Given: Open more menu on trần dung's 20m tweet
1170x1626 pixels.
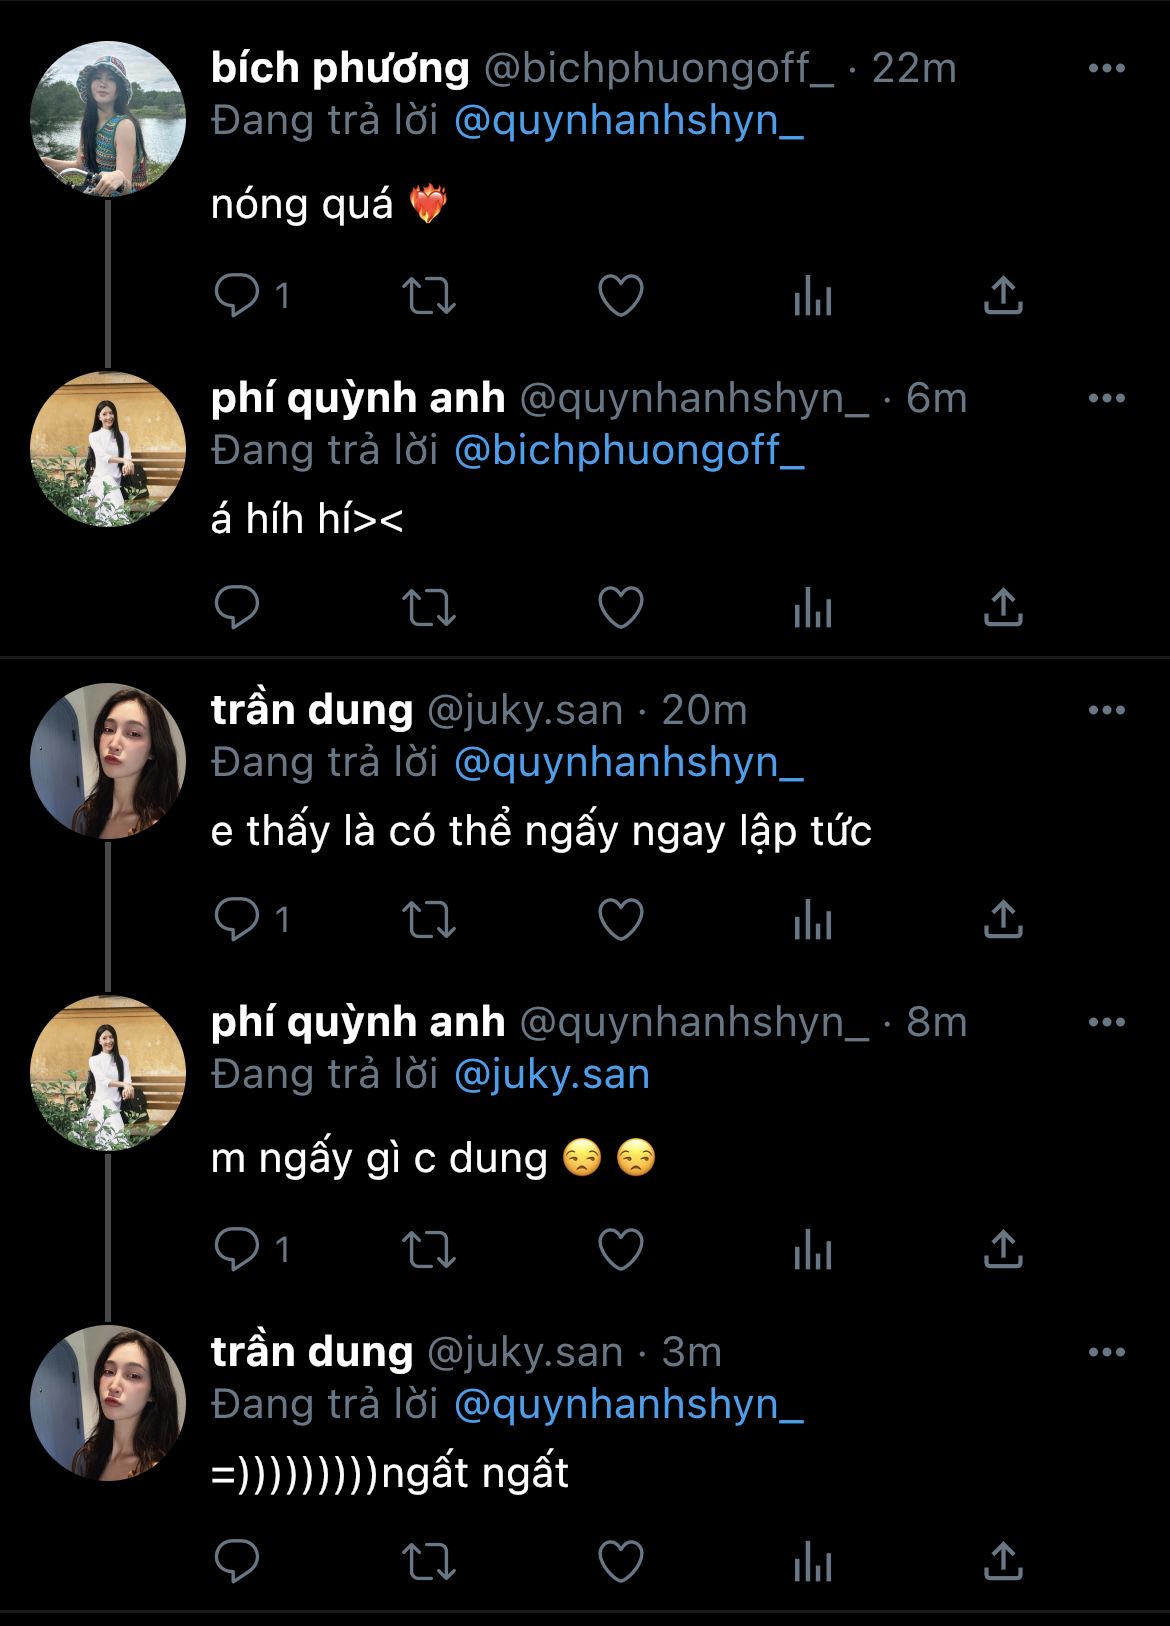Looking at the screenshot, I should [x=1106, y=710].
